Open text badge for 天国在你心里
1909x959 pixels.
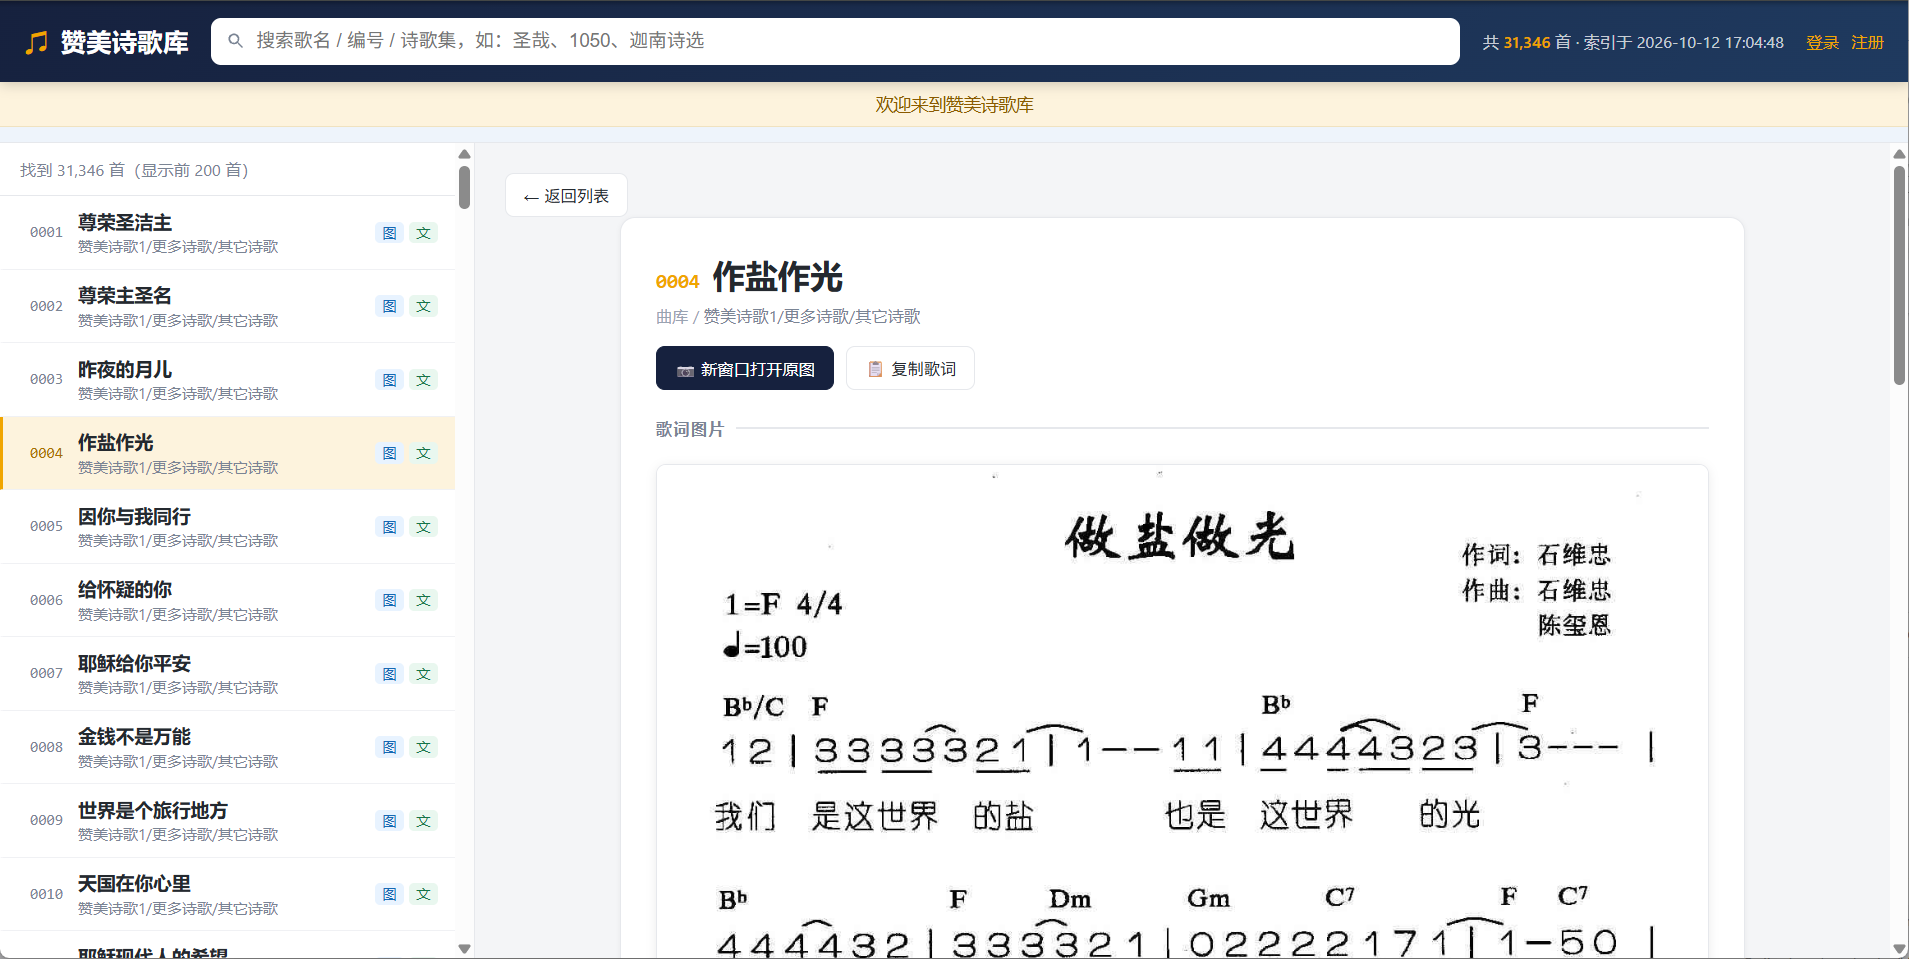tap(424, 894)
